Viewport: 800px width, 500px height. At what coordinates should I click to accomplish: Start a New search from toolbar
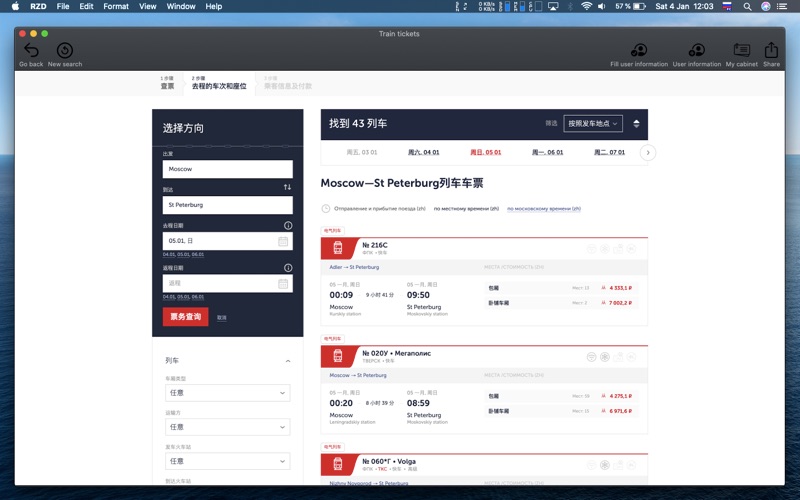point(65,51)
